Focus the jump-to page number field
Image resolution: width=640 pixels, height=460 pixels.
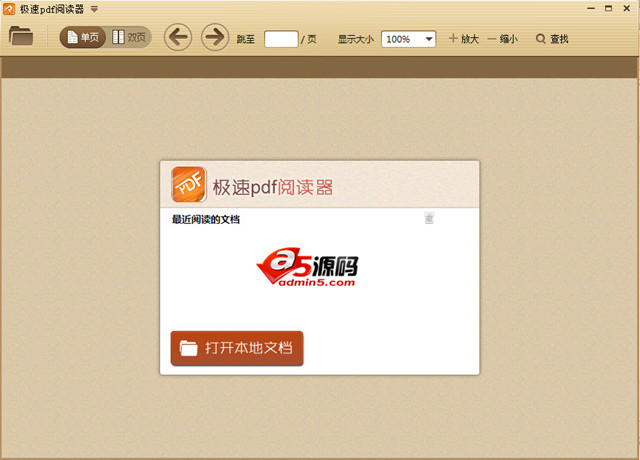[281, 39]
